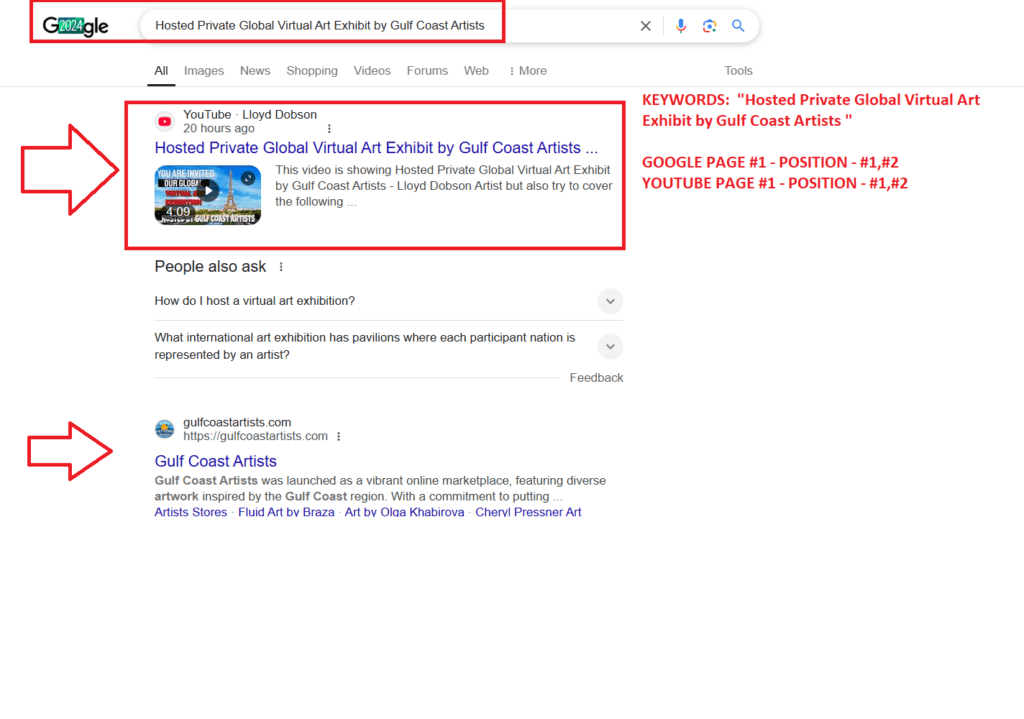Open the Shopping results tab
This screenshot has height=719, width=1024.
[312, 71]
